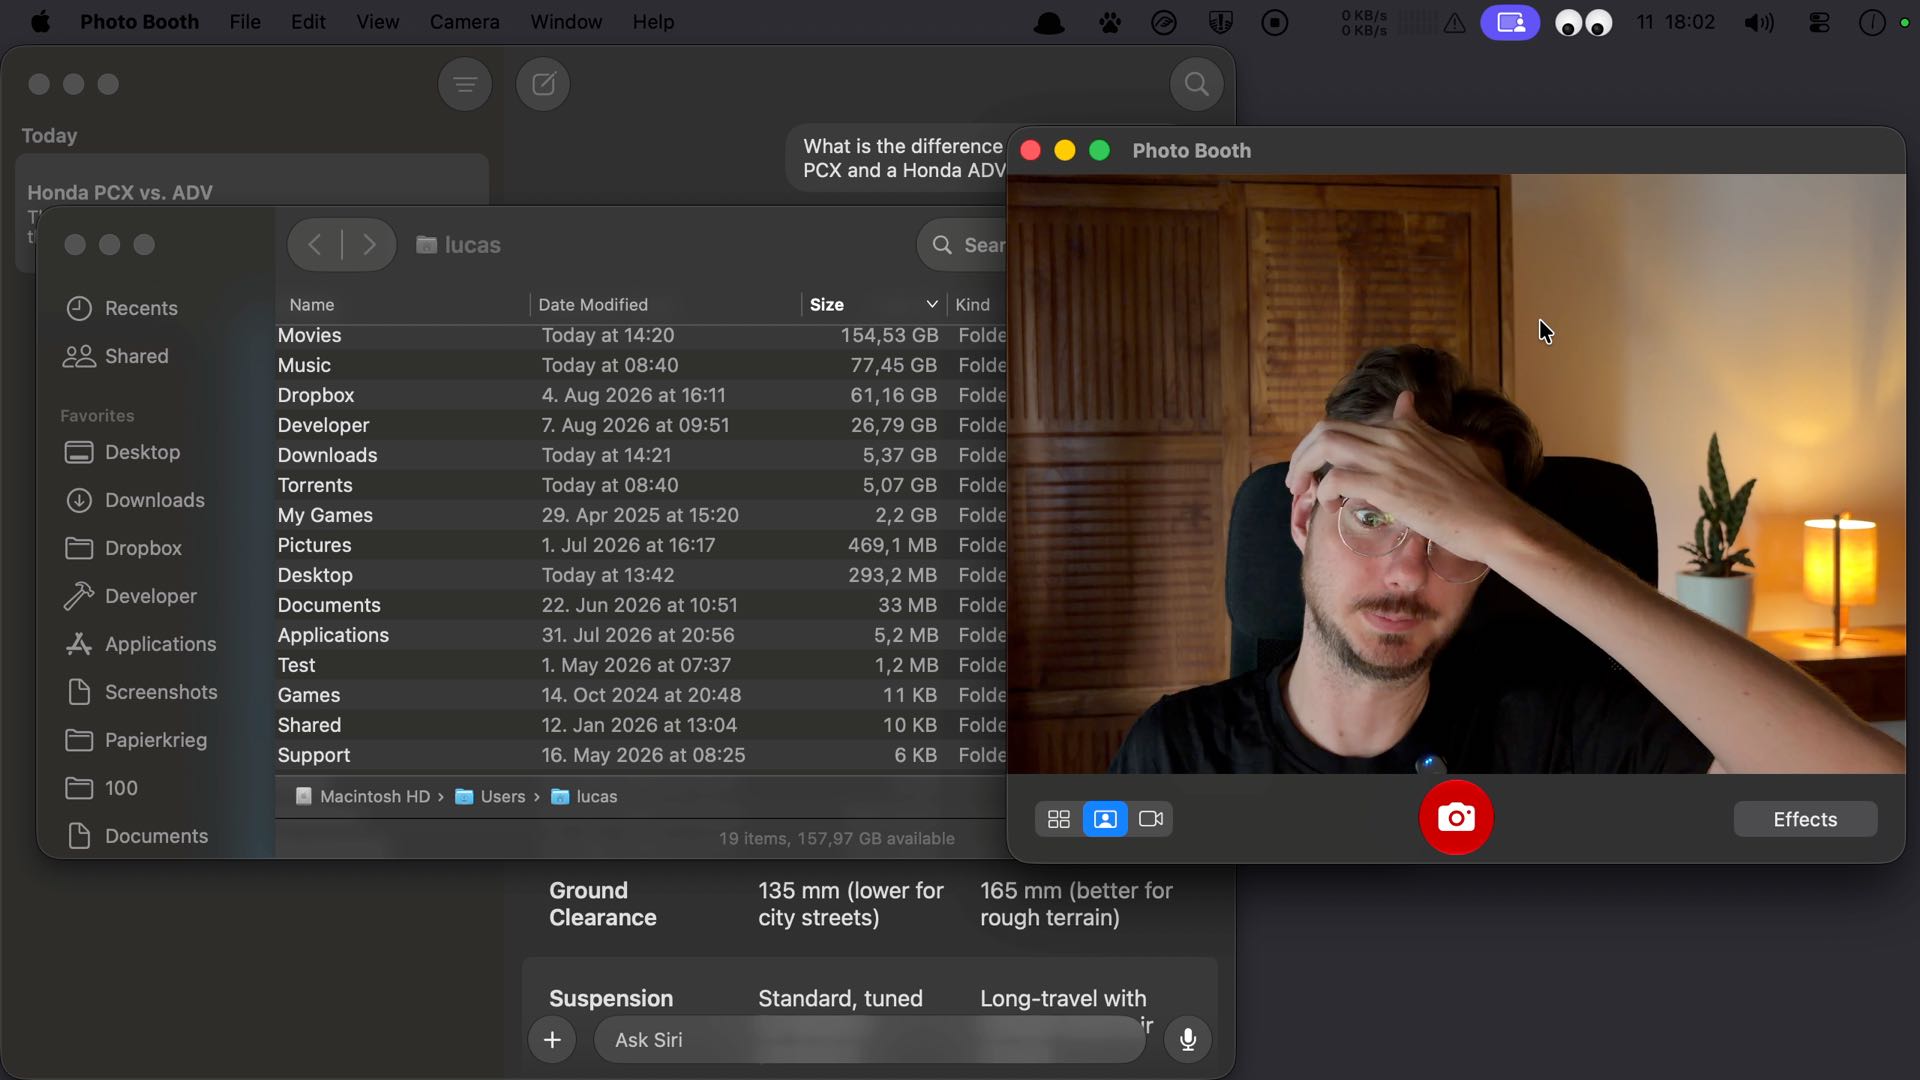The image size is (1920, 1080).
Task: Open the shield menu bar icon
Action: [x=1221, y=22]
